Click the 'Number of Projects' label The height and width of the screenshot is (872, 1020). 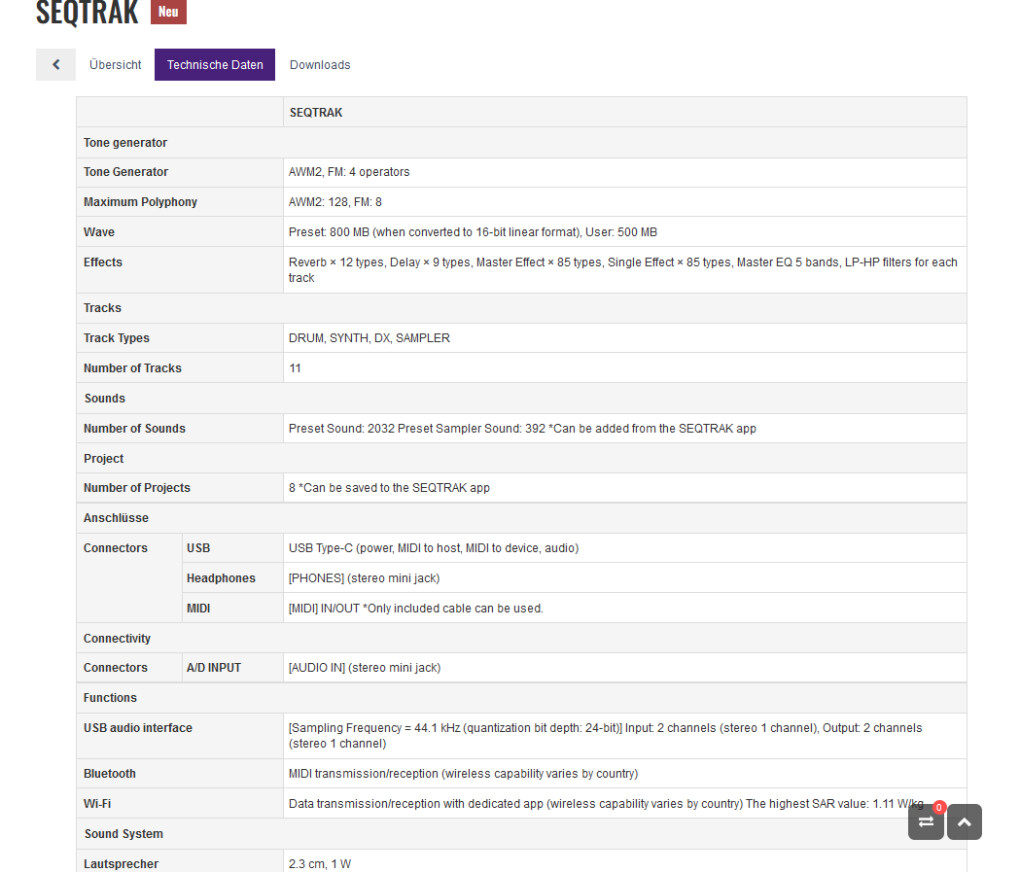[137, 487]
